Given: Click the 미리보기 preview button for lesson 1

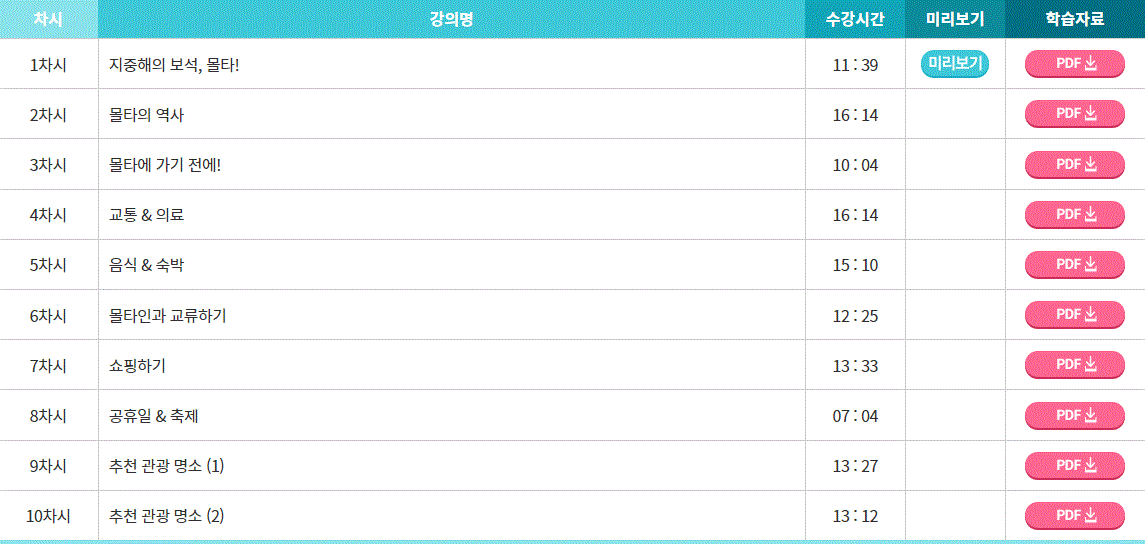Looking at the screenshot, I should coord(954,64).
